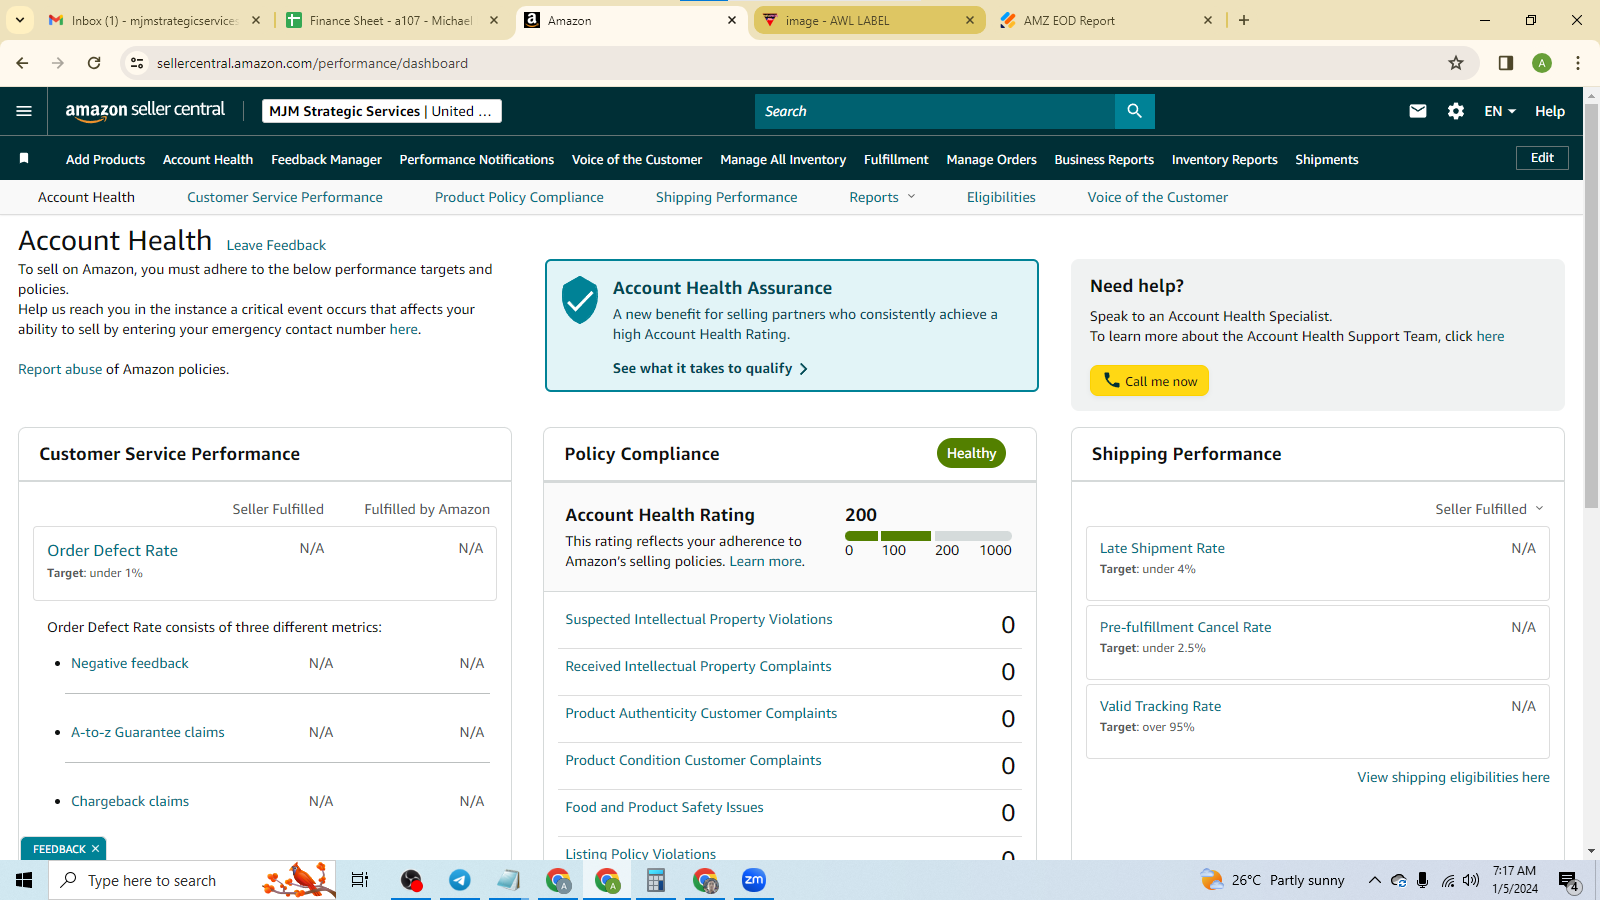Open the Chrome profile avatar

pos(1542,63)
